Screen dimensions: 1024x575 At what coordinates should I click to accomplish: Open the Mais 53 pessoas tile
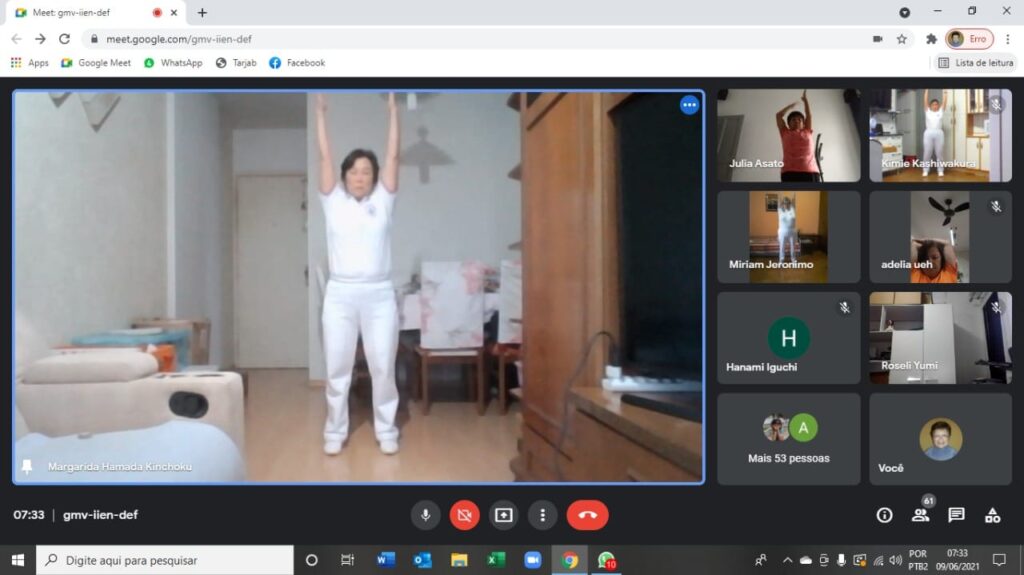pos(788,438)
